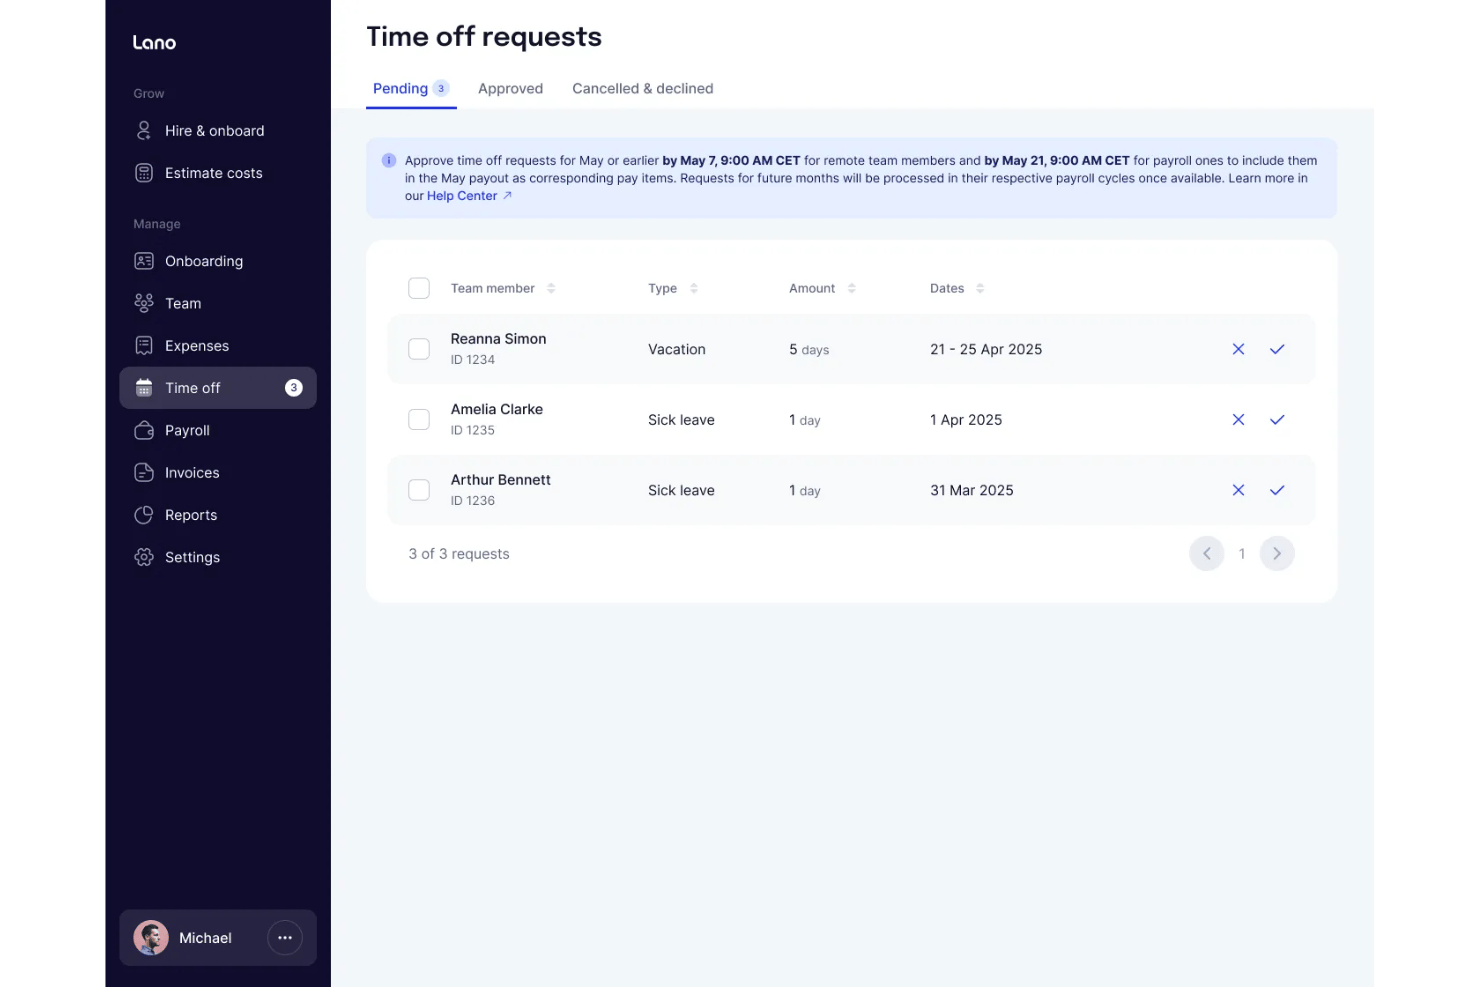Click the name Reanna Simon
Viewport: 1480px width, 987px height.
[498, 339]
